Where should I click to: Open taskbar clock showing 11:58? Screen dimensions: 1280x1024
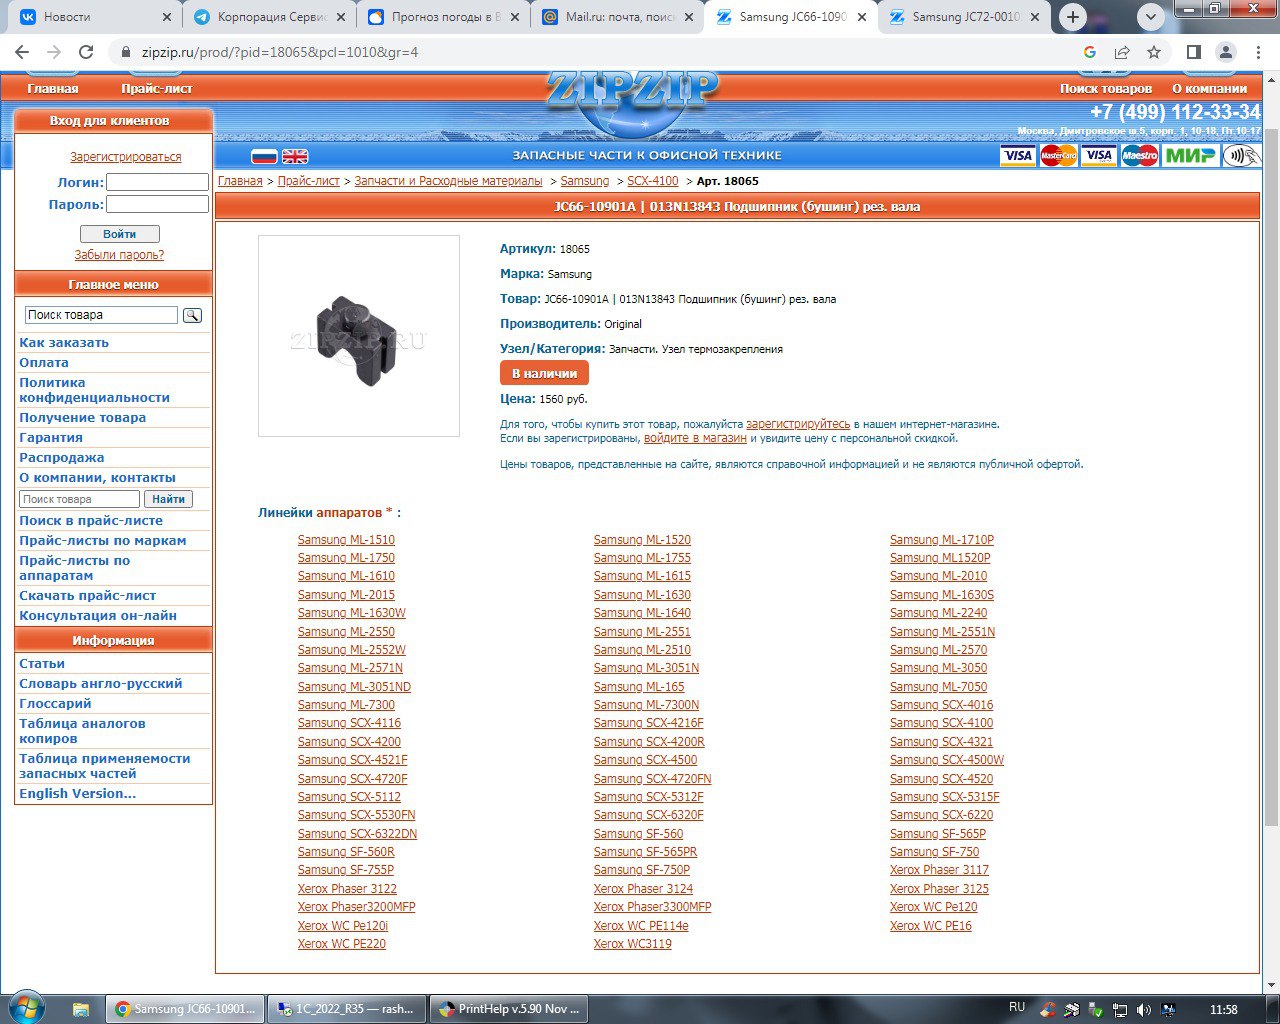1223,1009
